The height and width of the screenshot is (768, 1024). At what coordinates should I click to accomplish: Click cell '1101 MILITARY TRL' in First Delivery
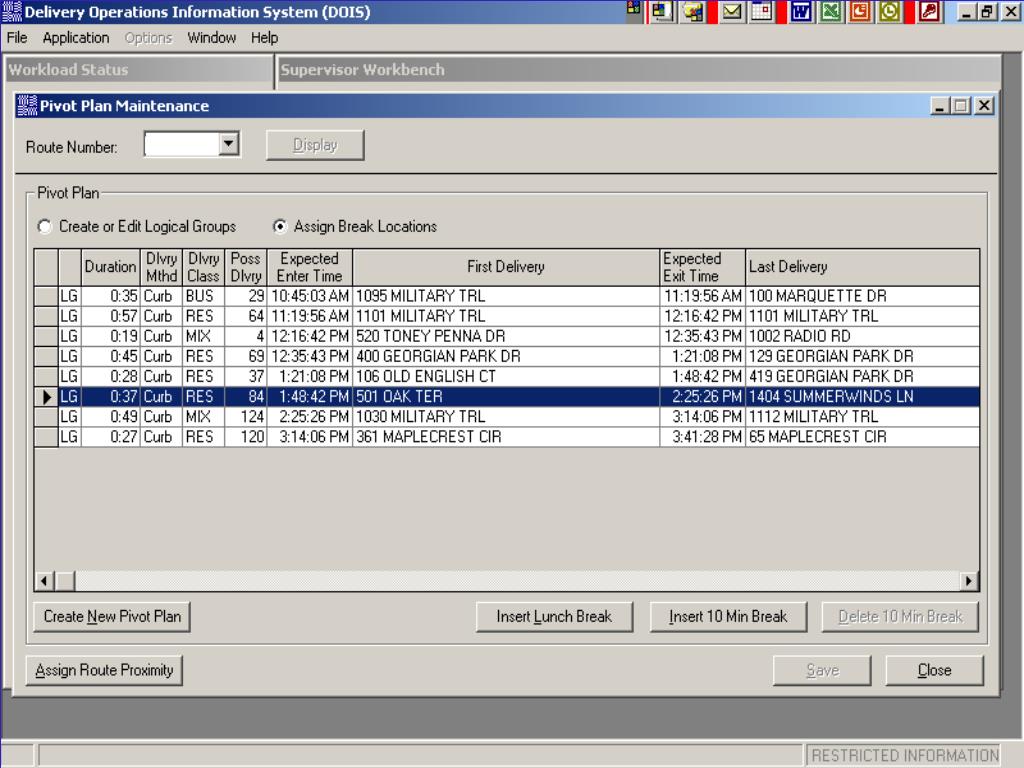tap(506, 316)
